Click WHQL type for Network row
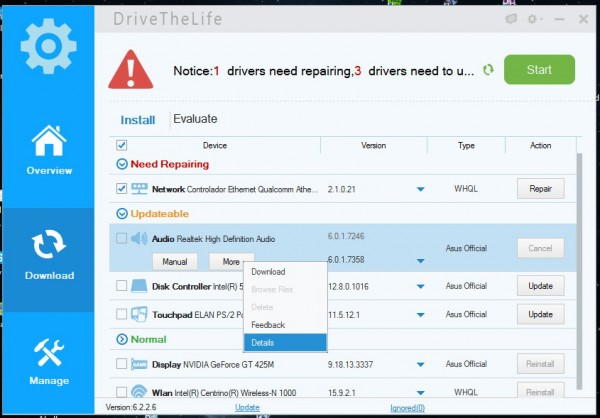The height and width of the screenshot is (418, 600). coord(466,189)
